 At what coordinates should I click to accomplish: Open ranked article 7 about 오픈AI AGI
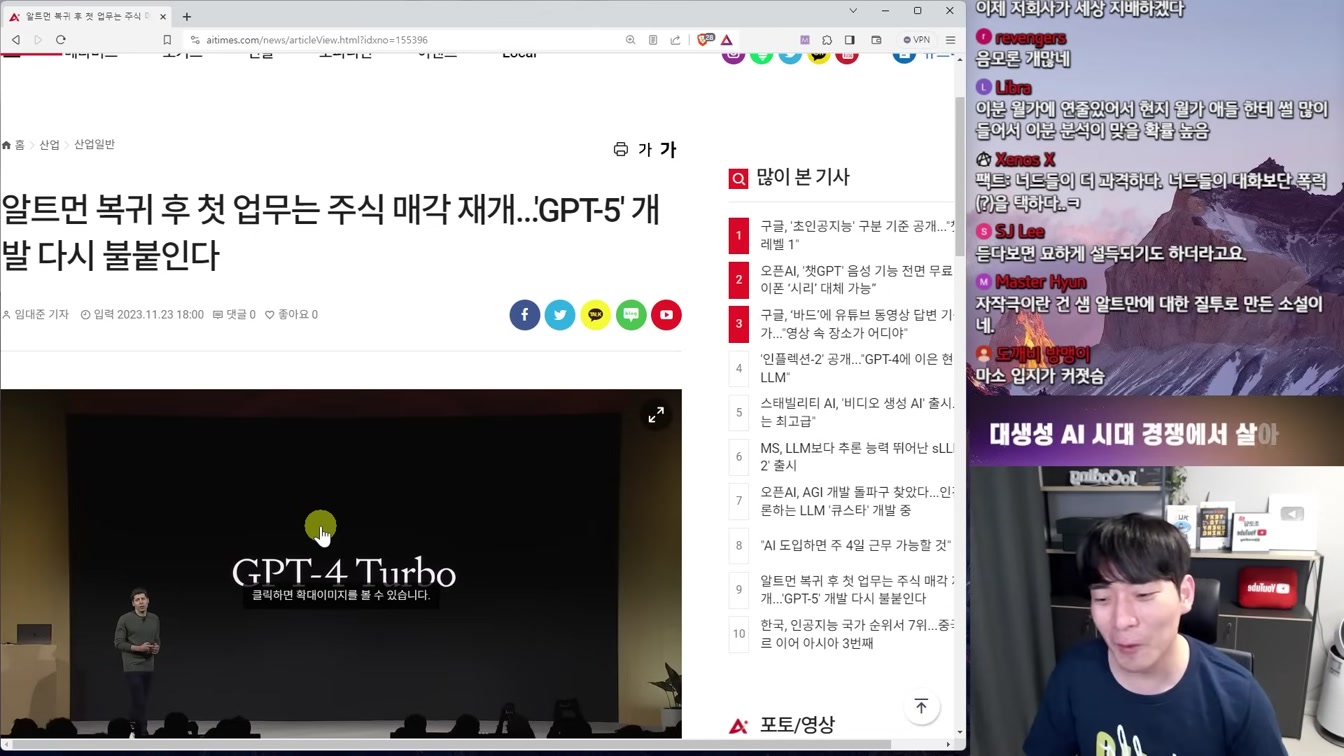(857, 501)
